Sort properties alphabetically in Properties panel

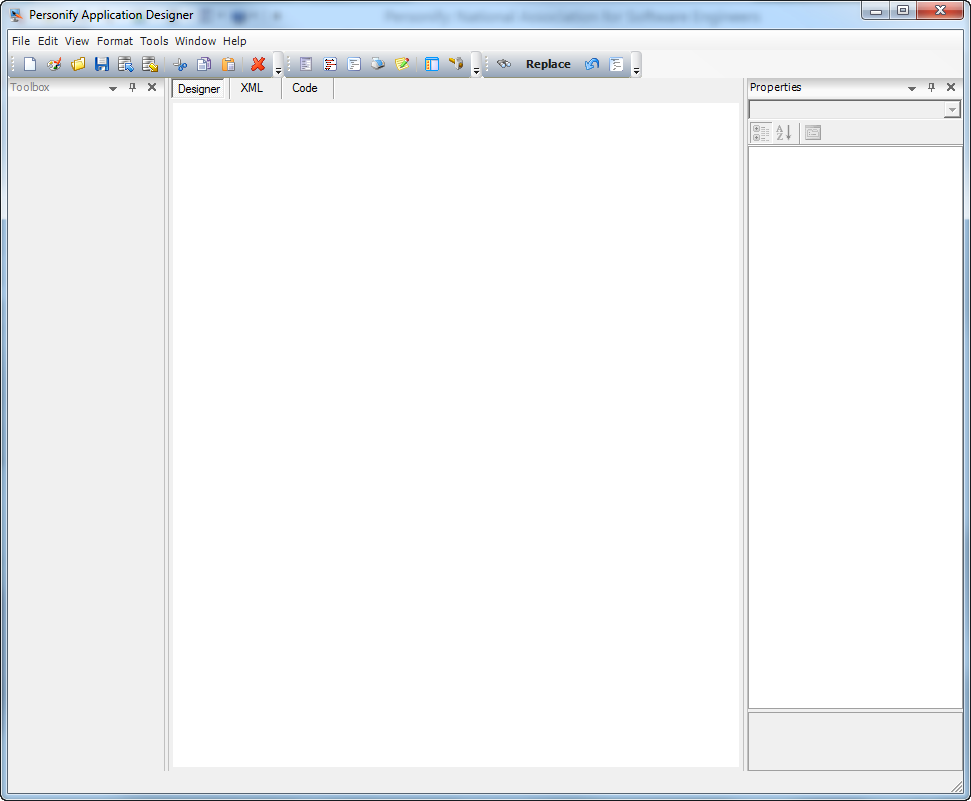click(x=783, y=131)
